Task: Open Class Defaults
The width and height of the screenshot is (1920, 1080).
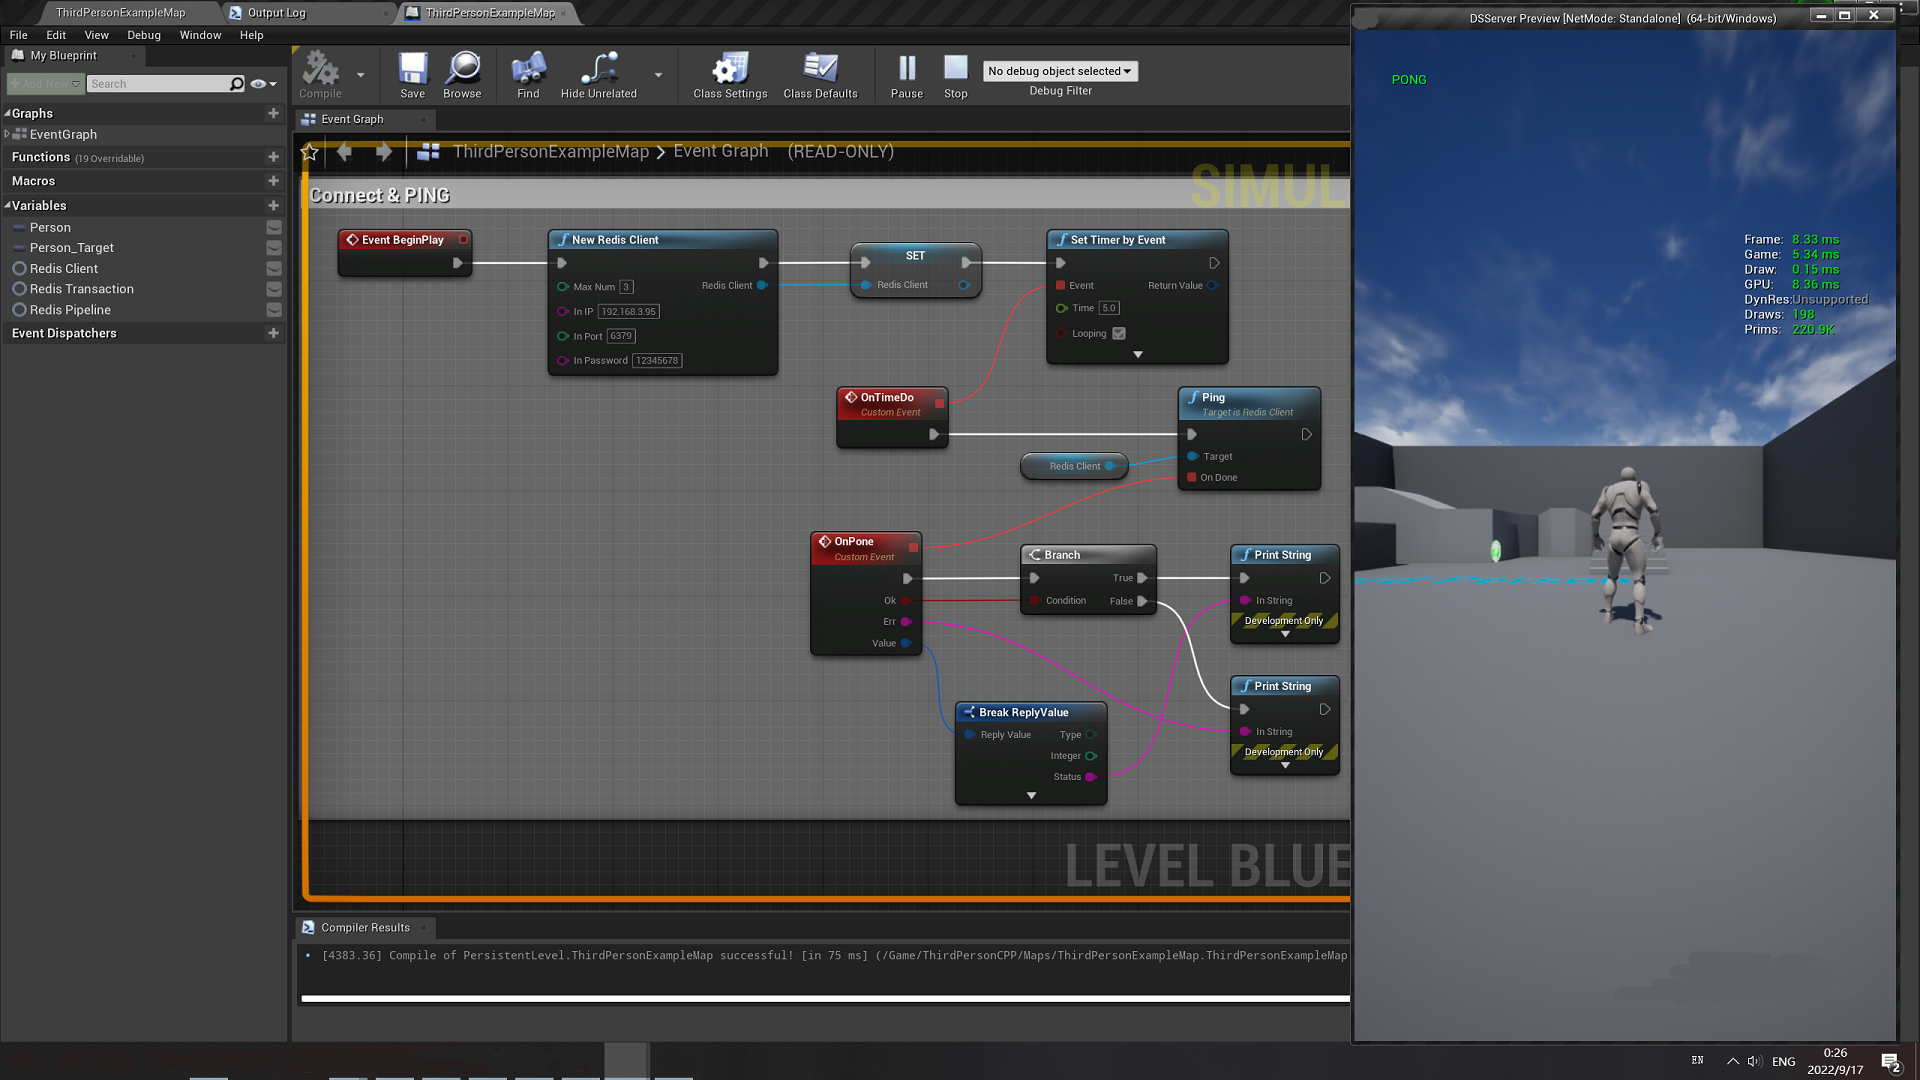Action: 820,69
